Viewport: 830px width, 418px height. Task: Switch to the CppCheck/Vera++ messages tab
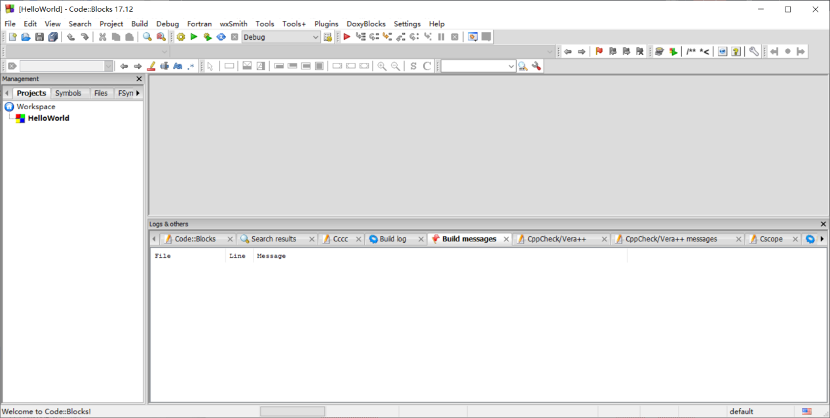tap(671, 239)
